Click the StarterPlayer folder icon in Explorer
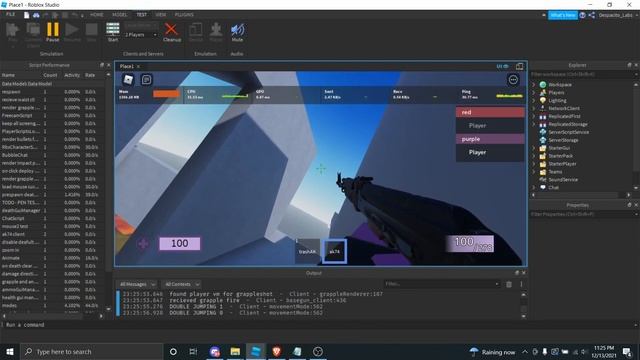640x360 pixels. pos(543,164)
